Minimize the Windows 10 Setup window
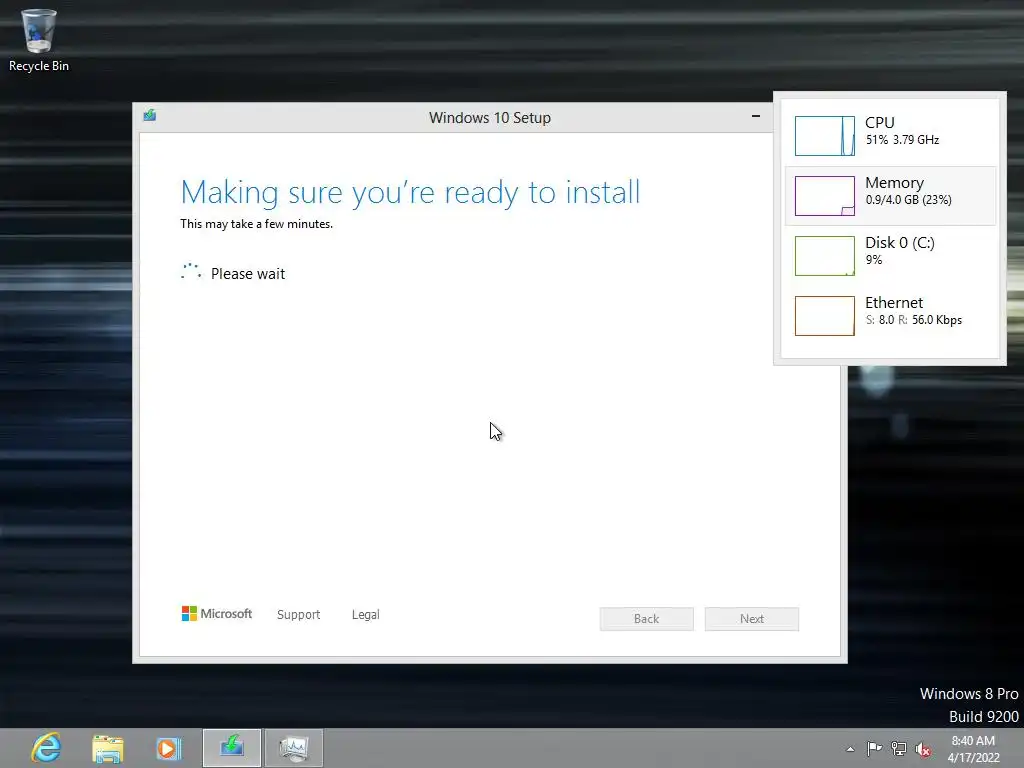Image resolution: width=1024 pixels, height=768 pixels. point(756,116)
